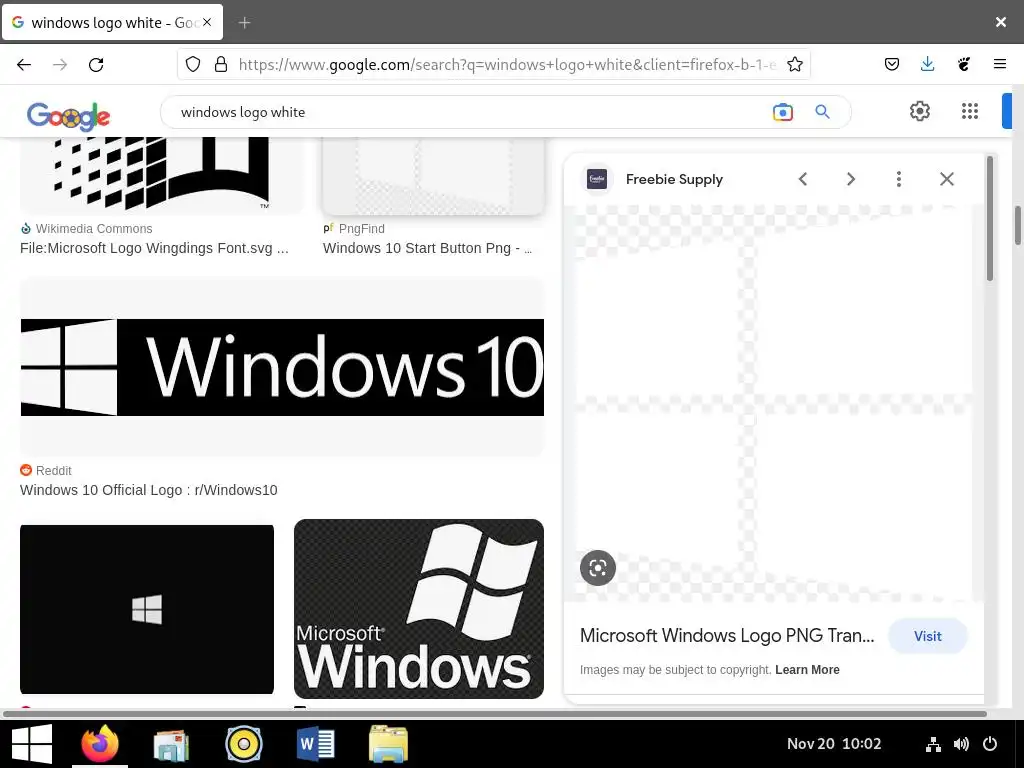The image size is (1024, 768).
Task: Open the Windows 10 banner image
Action: tap(282, 367)
